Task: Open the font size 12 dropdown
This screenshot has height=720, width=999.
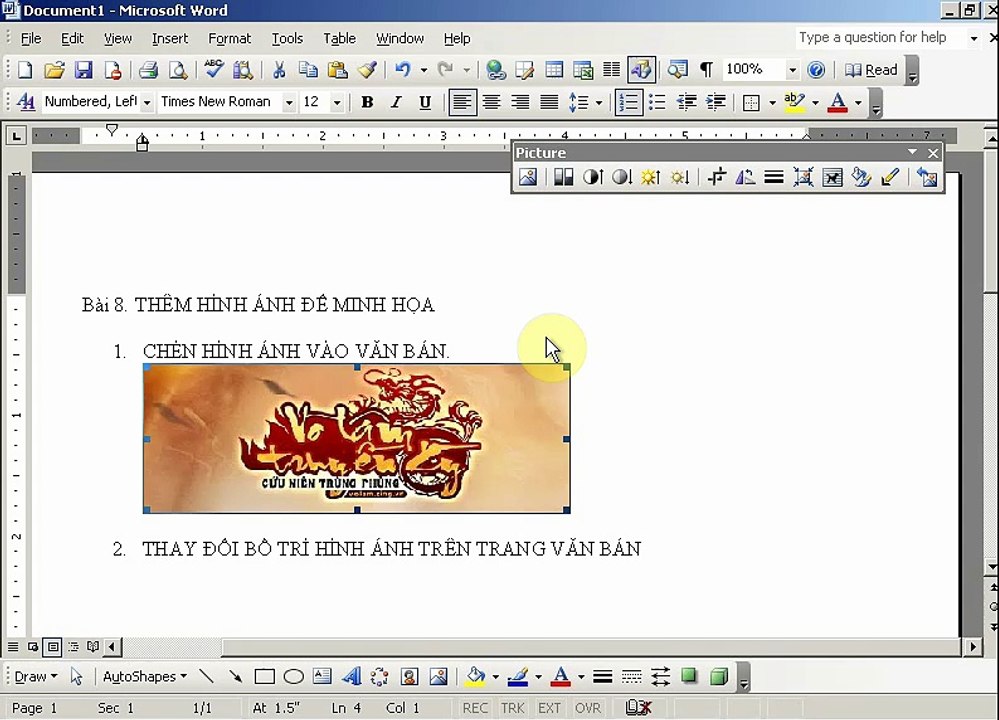Action: coord(337,102)
